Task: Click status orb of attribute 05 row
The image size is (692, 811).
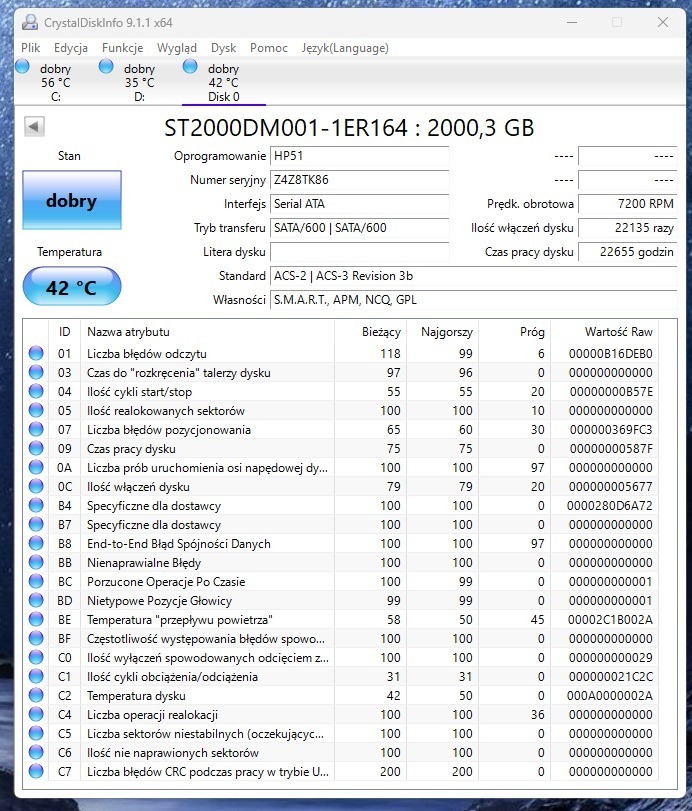Action: pyautogui.click(x=36, y=411)
